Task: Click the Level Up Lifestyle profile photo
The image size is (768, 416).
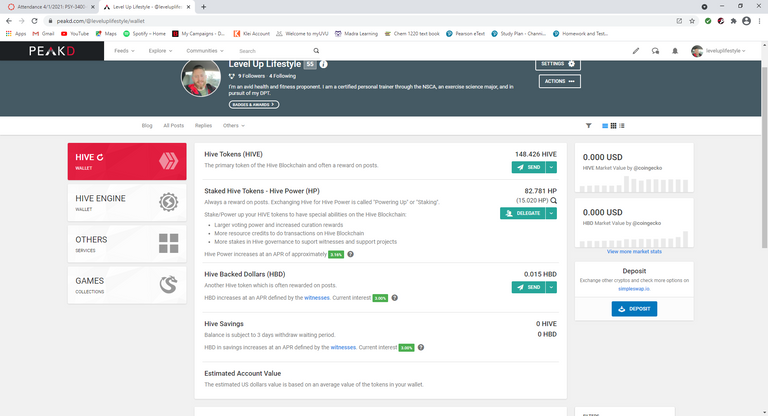Action: [x=201, y=77]
